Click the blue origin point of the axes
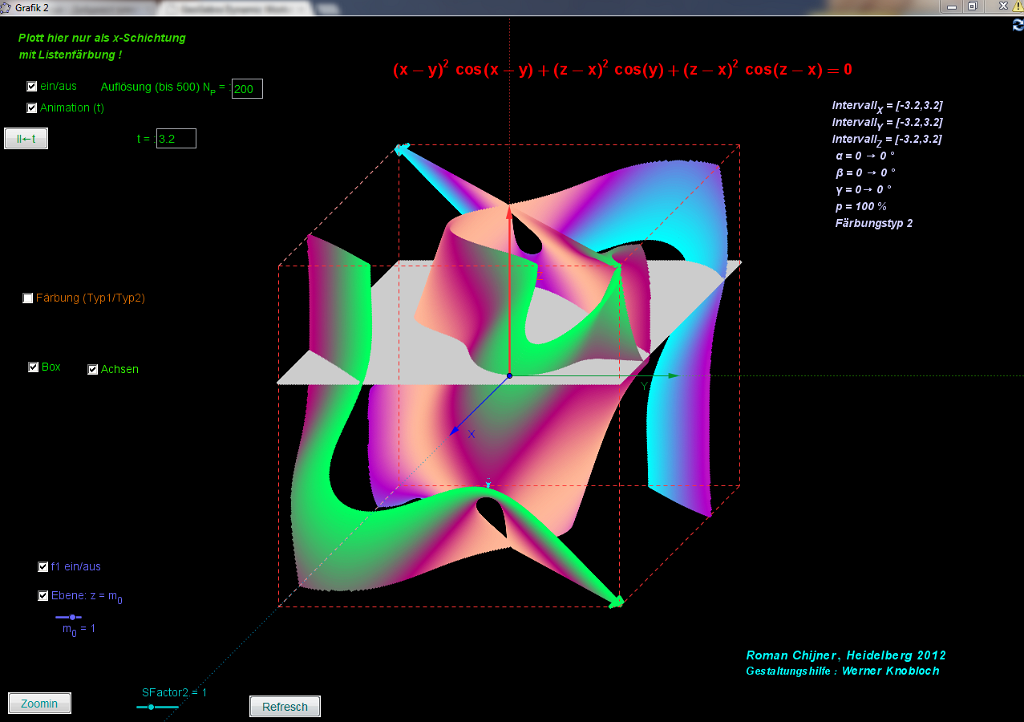Viewport: 1024px width, 722px height. point(509,376)
